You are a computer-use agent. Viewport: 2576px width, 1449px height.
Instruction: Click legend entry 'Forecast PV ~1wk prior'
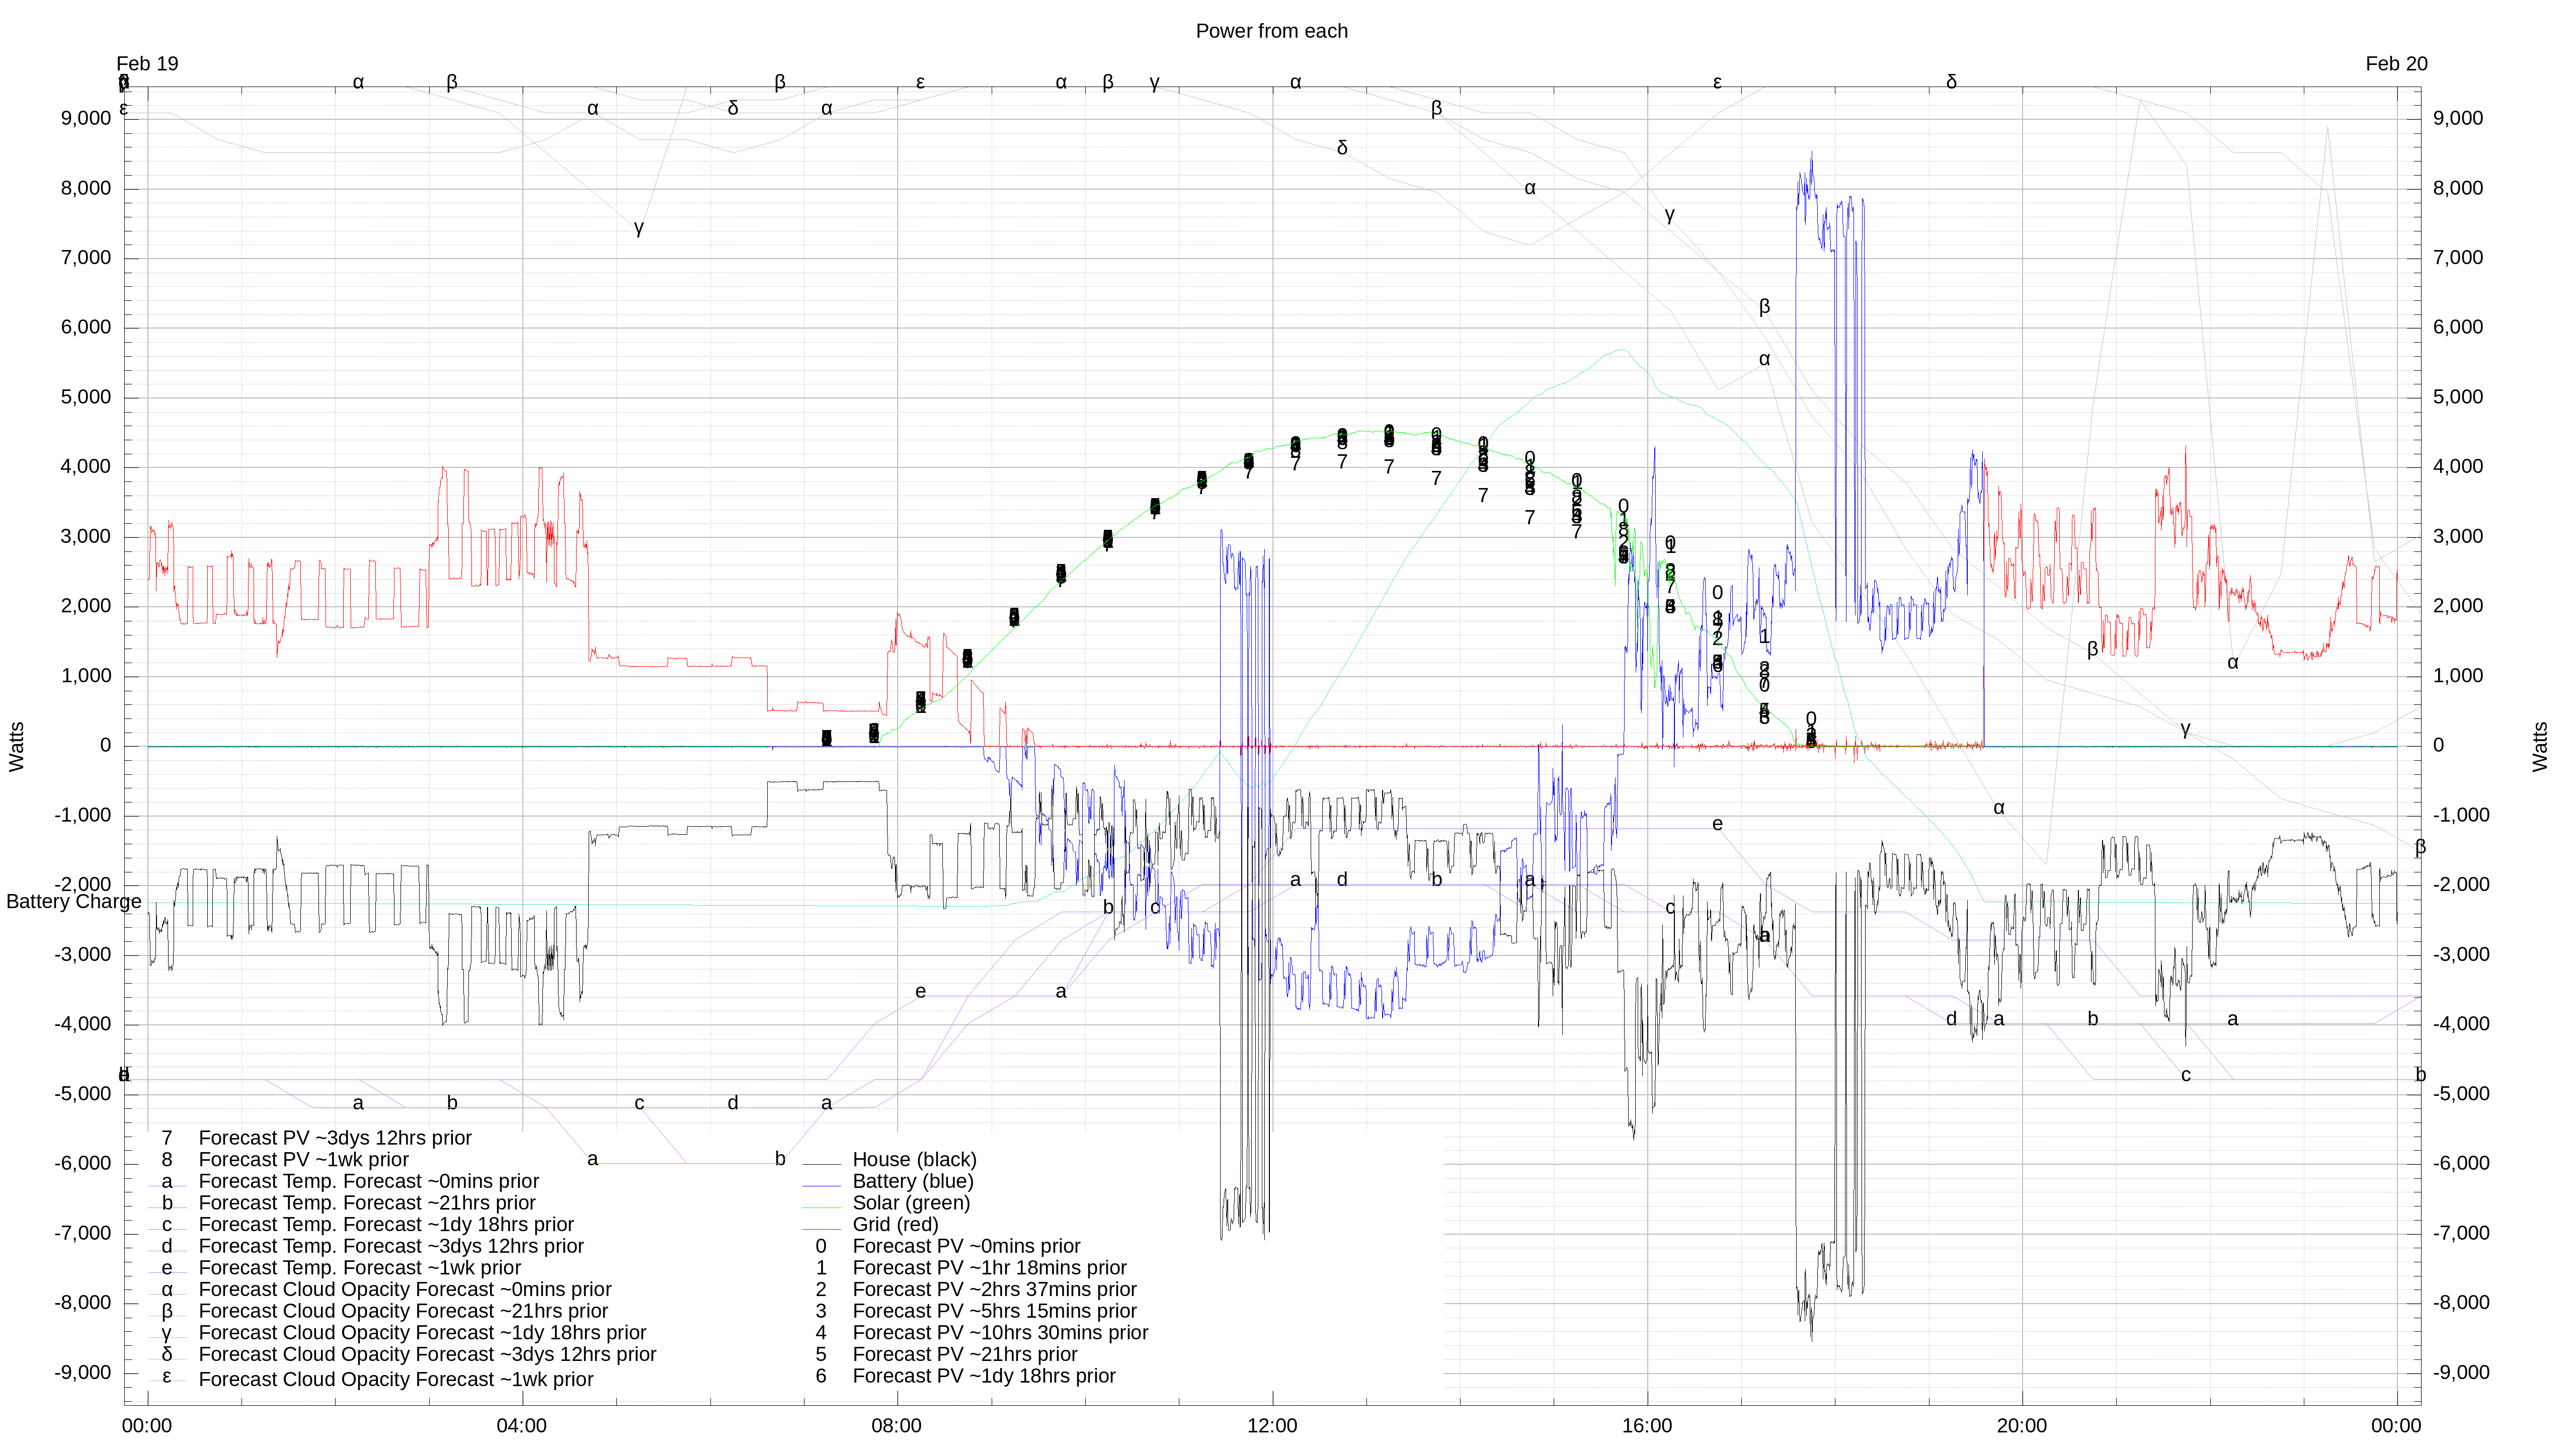pyautogui.click(x=304, y=1160)
